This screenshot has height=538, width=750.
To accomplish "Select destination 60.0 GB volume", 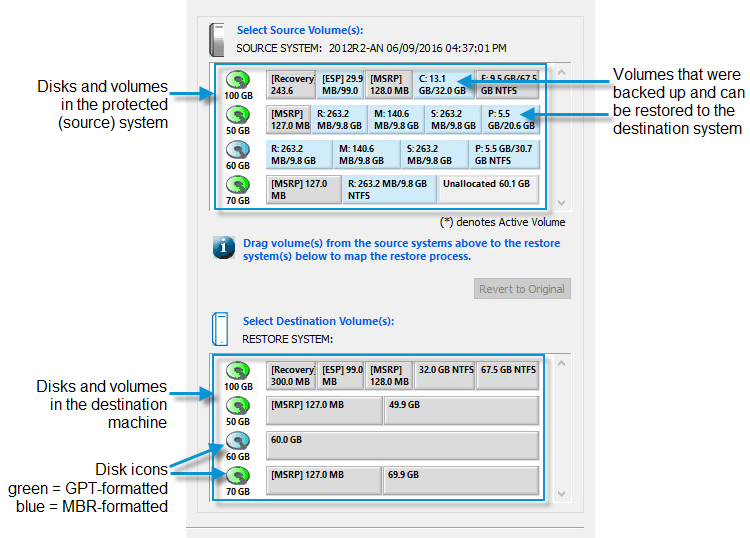I will click(x=403, y=445).
